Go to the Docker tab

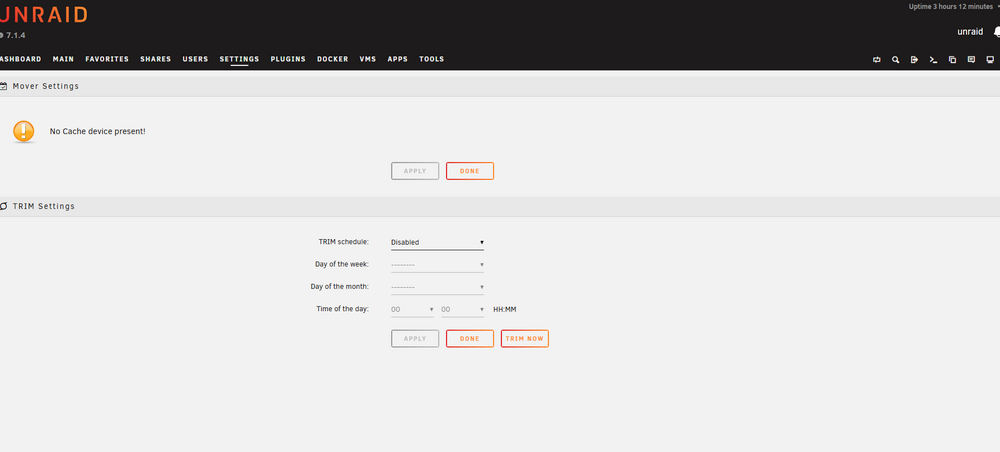(x=333, y=59)
